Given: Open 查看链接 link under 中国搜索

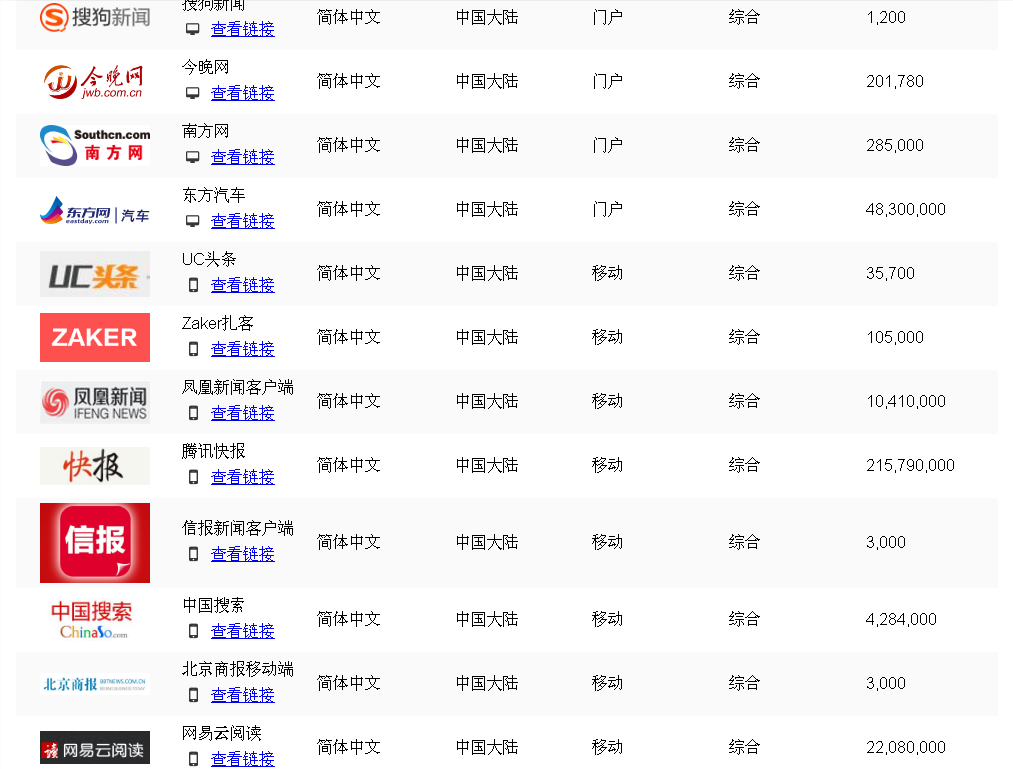Looking at the screenshot, I should [243, 631].
